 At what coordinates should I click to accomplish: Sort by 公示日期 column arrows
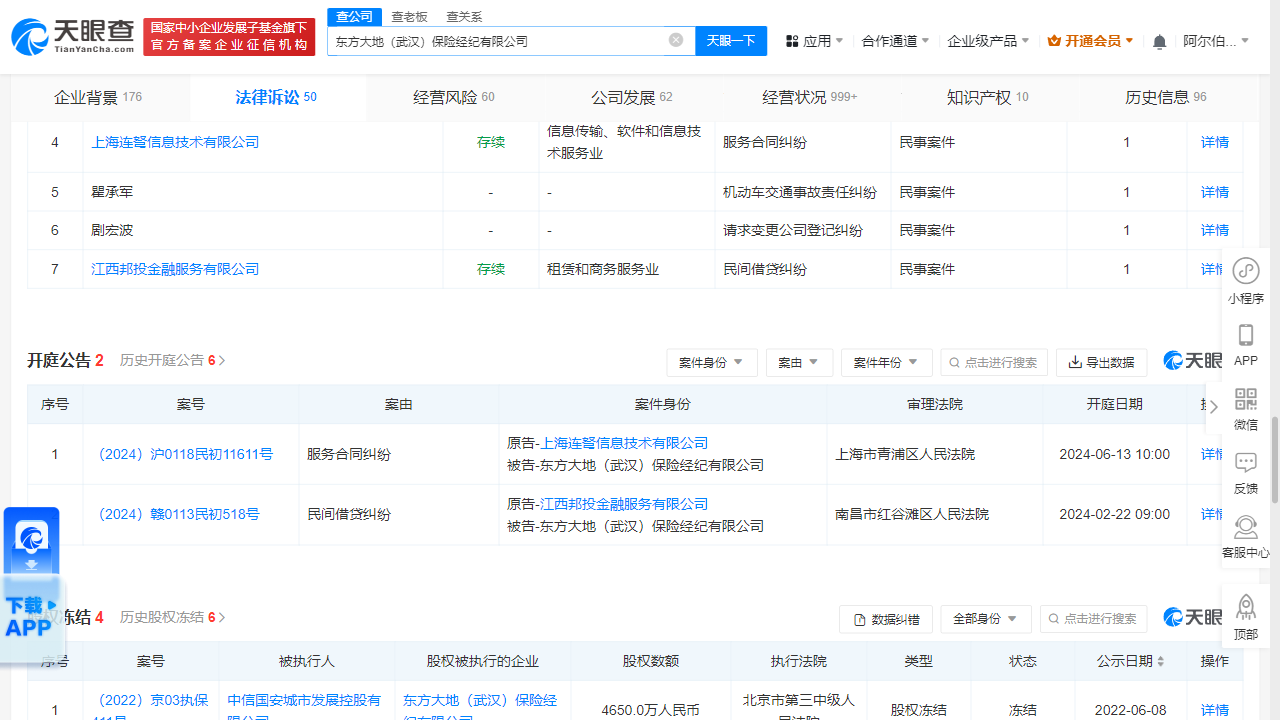click(x=1161, y=661)
